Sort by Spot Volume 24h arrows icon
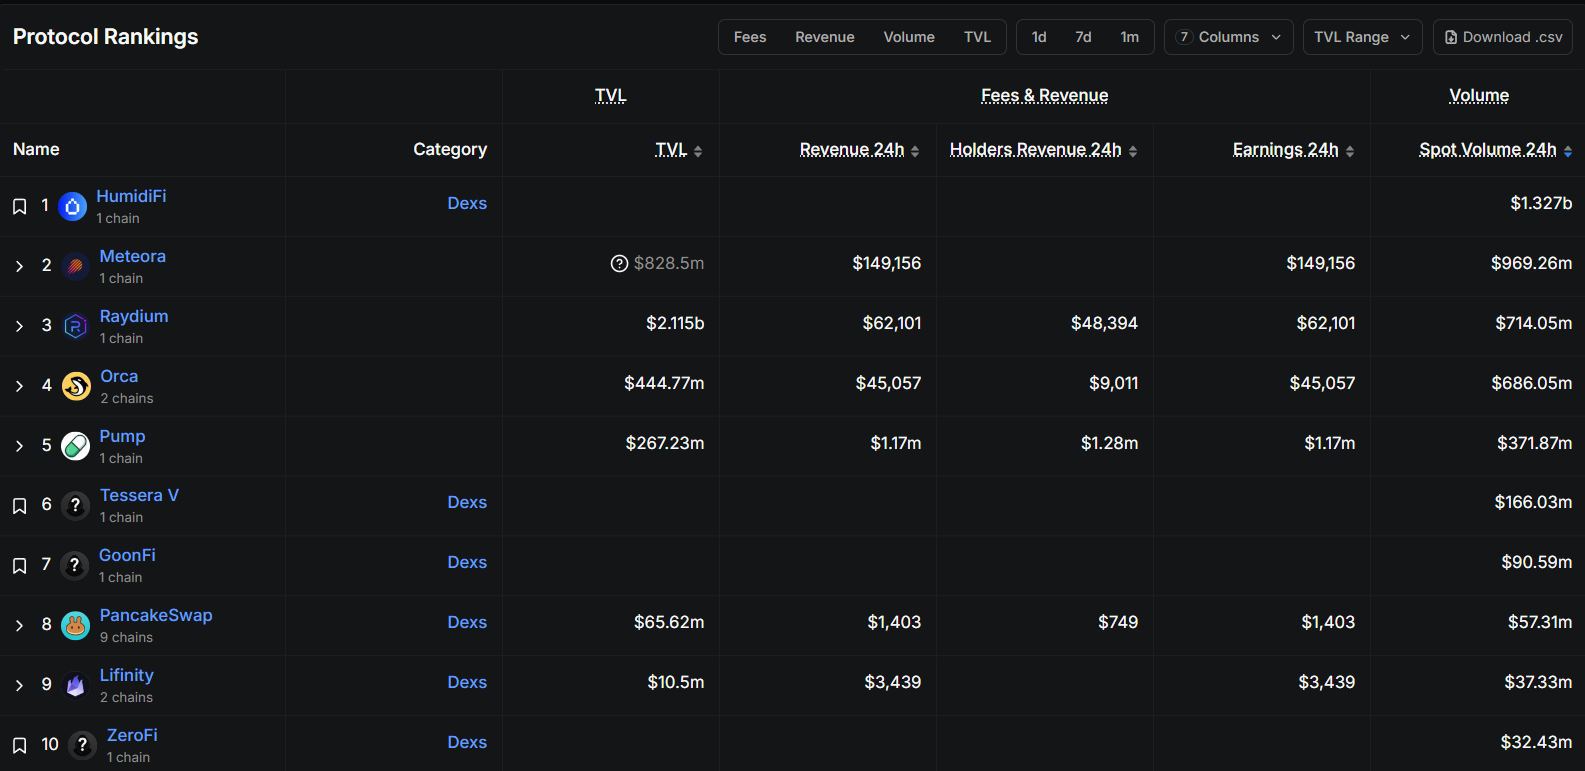The image size is (1585, 771). [1567, 151]
